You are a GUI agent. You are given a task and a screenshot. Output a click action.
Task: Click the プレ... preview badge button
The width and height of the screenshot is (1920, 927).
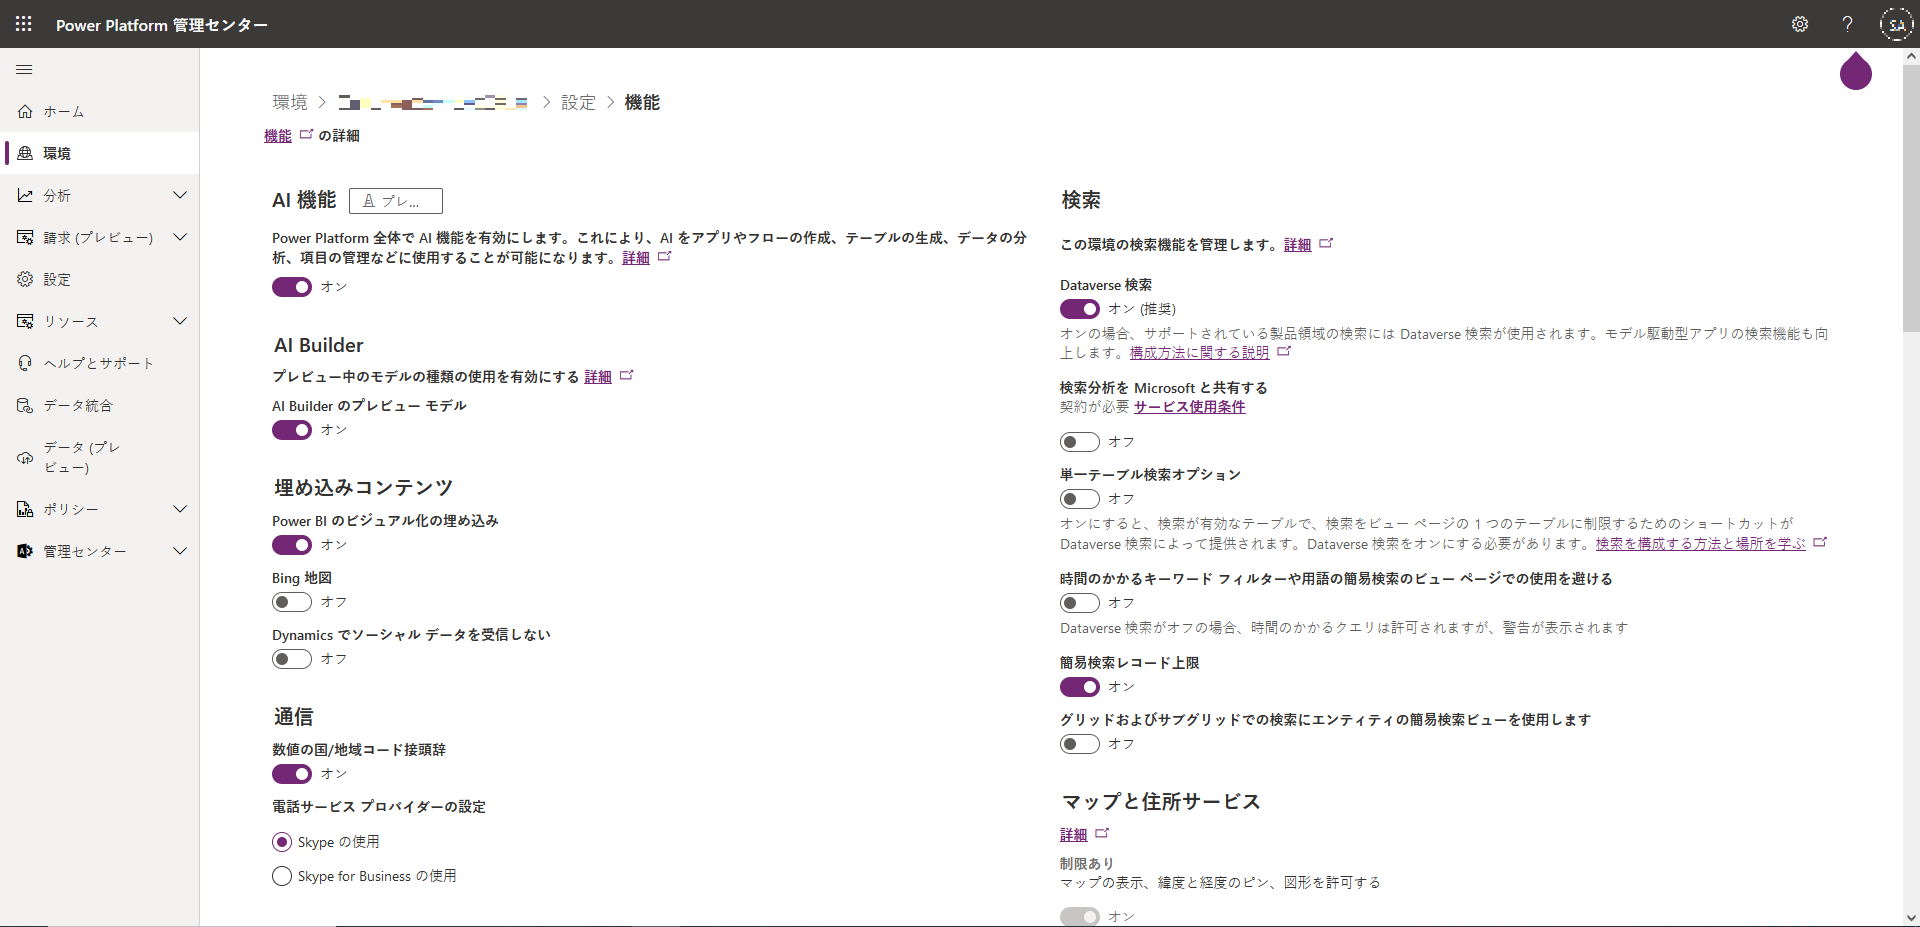[396, 201]
